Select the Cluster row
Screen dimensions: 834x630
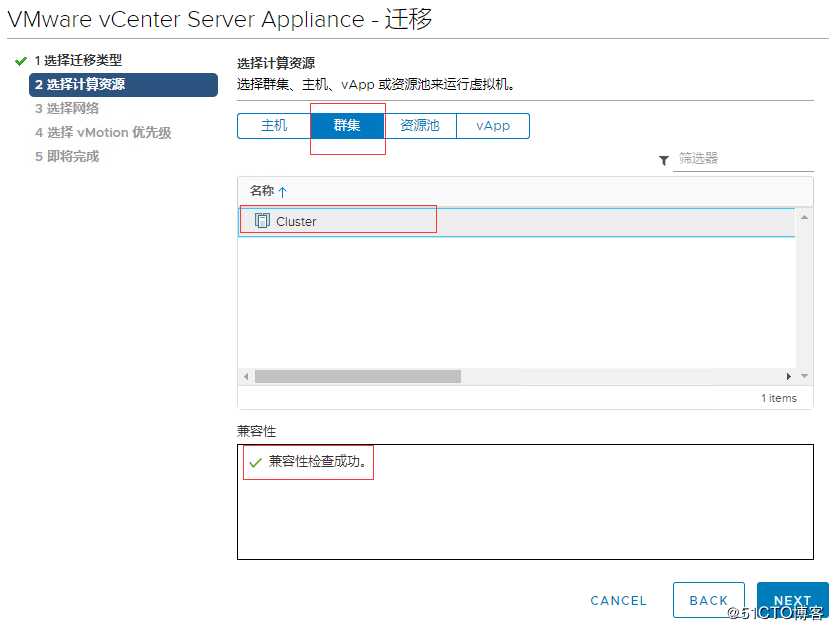[516, 222]
